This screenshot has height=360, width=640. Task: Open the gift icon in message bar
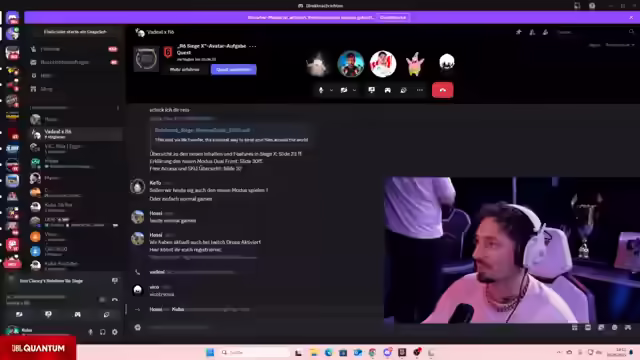575,327
